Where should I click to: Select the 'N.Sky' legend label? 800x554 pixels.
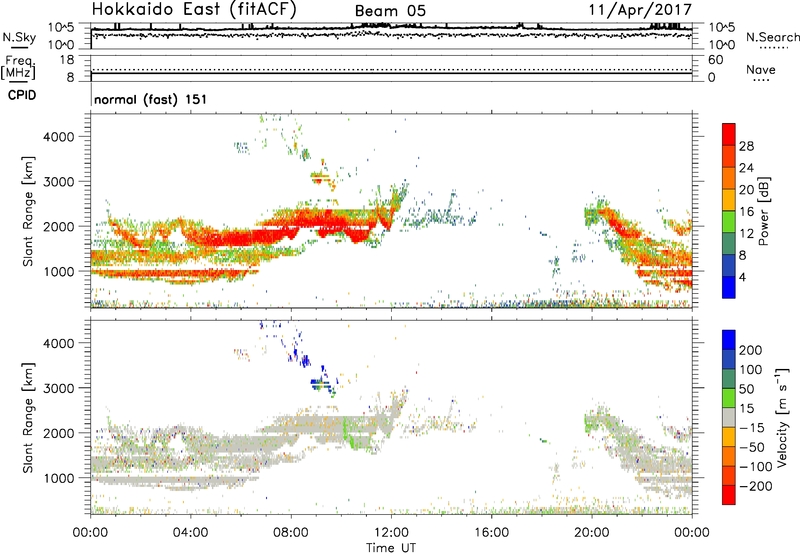19,37
